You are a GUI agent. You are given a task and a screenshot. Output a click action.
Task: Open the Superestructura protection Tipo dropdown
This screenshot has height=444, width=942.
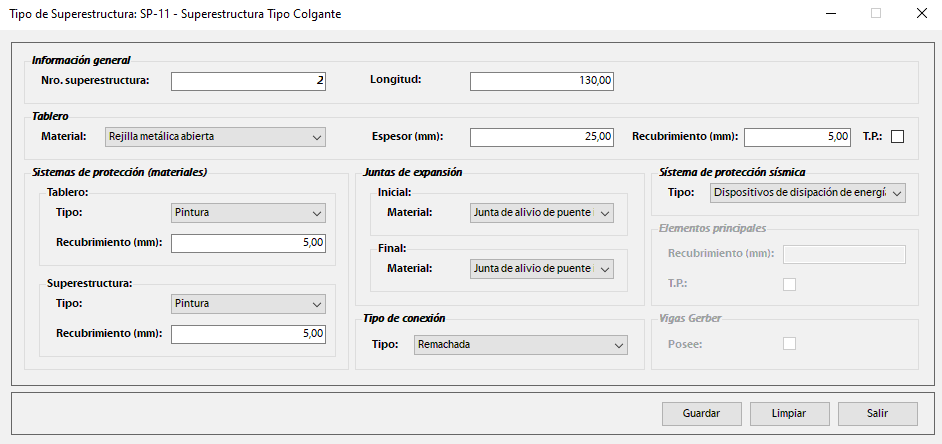[x=248, y=303]
